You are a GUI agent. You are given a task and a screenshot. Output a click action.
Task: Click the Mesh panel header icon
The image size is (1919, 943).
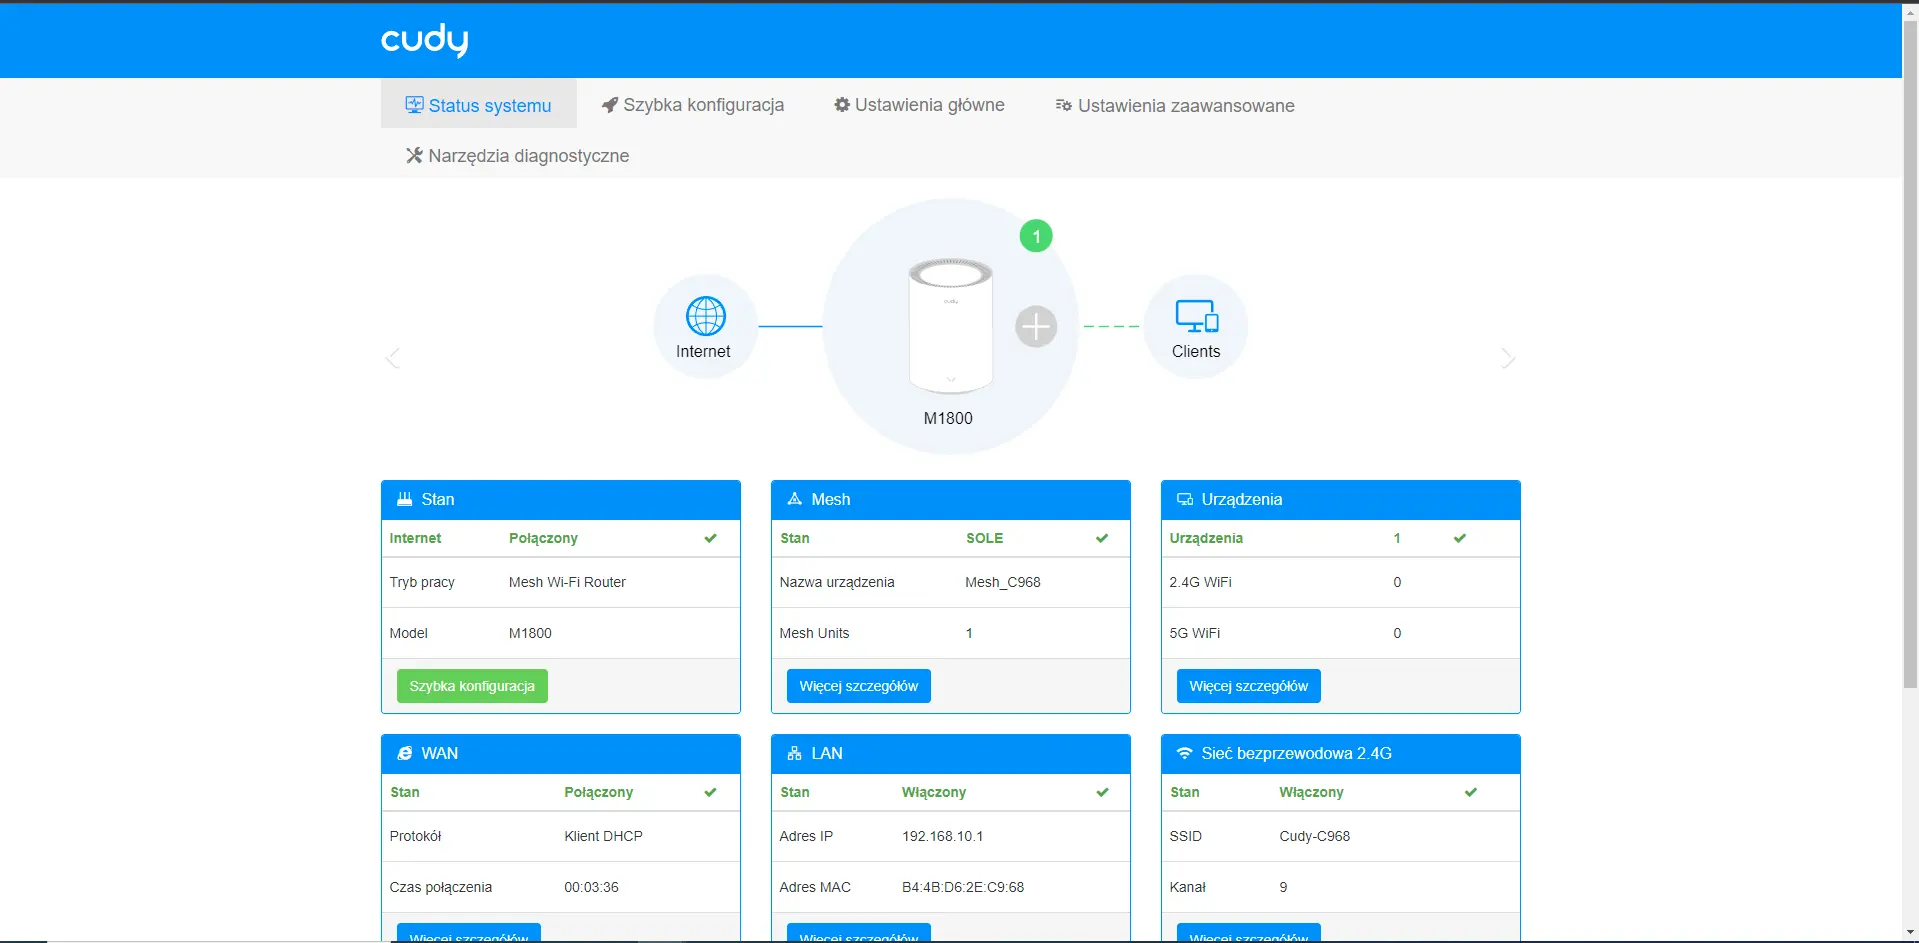click(795, 499)
